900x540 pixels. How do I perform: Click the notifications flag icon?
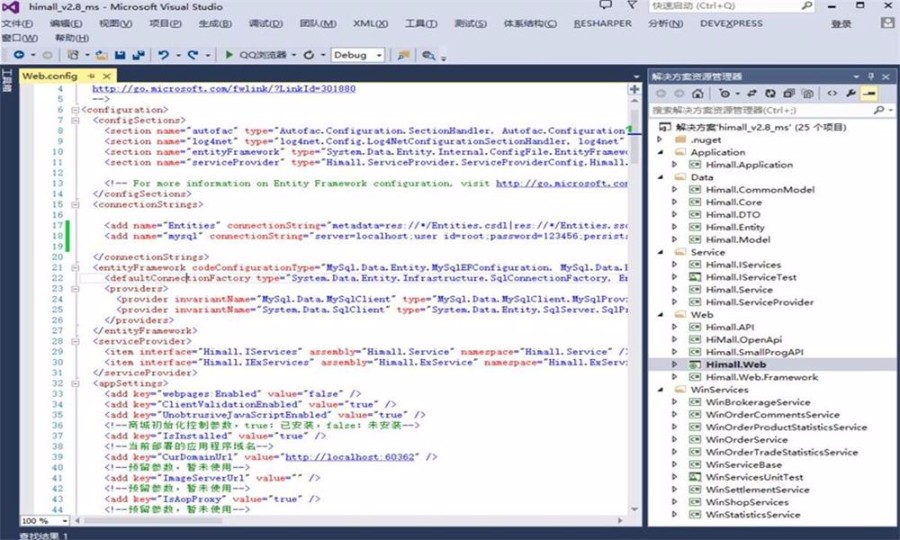[631, 5]
